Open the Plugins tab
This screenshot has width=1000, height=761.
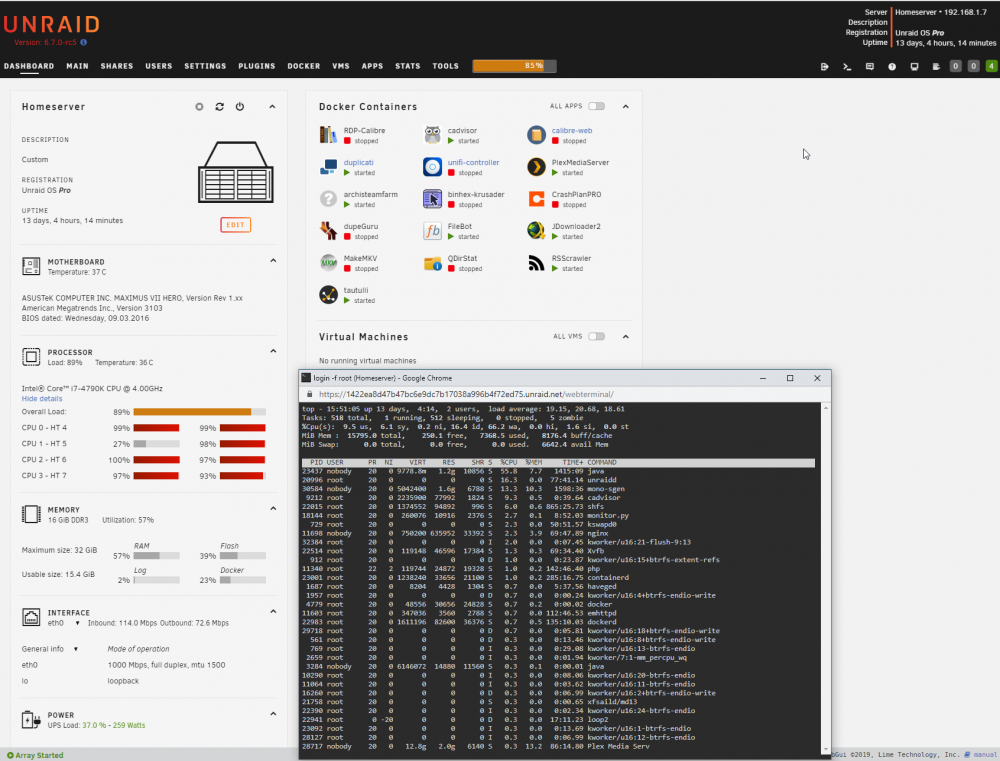coord(256,66)
